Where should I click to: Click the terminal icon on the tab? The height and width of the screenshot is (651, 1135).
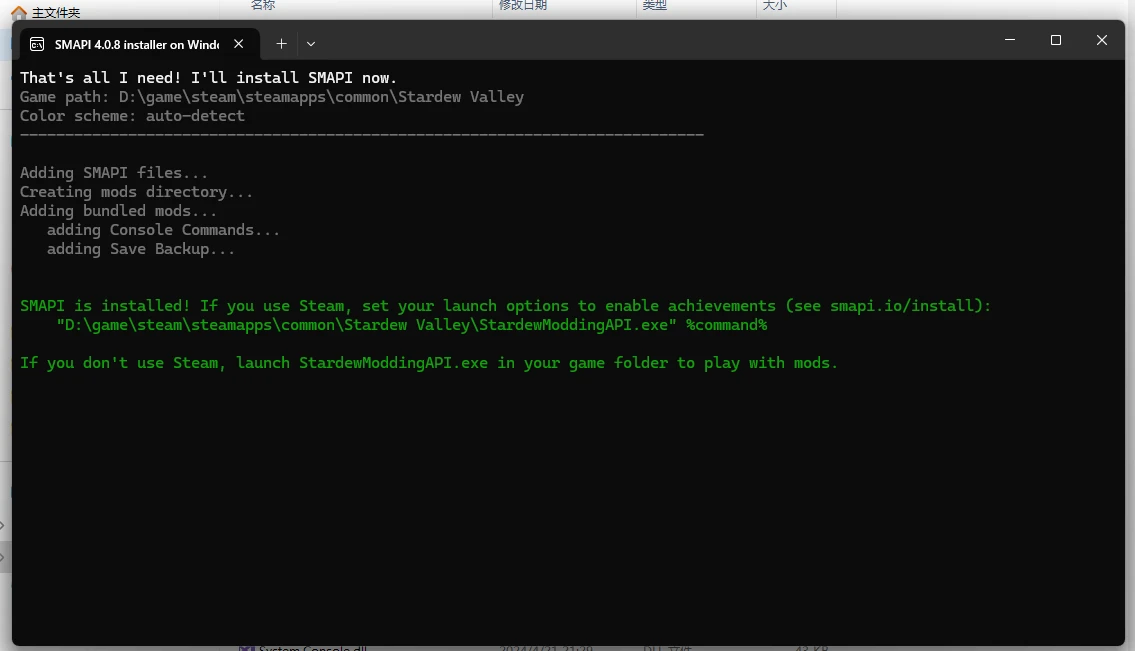[37, 45]
